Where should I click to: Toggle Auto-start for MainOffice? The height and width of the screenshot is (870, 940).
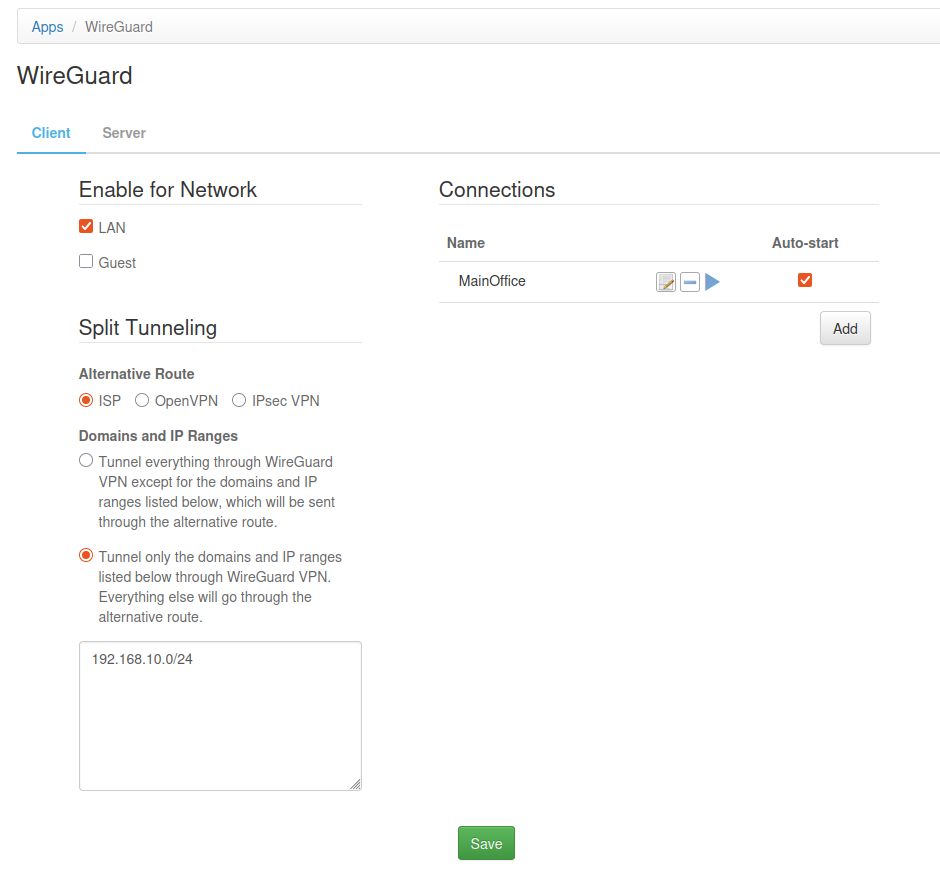[805, 280]
